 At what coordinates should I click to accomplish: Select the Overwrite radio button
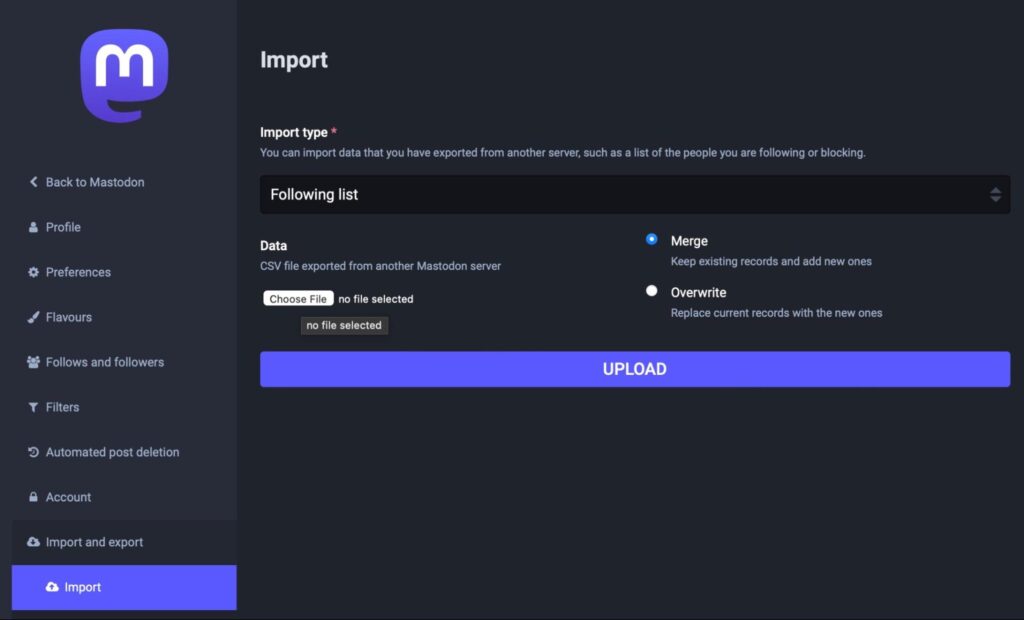(651, 291)
